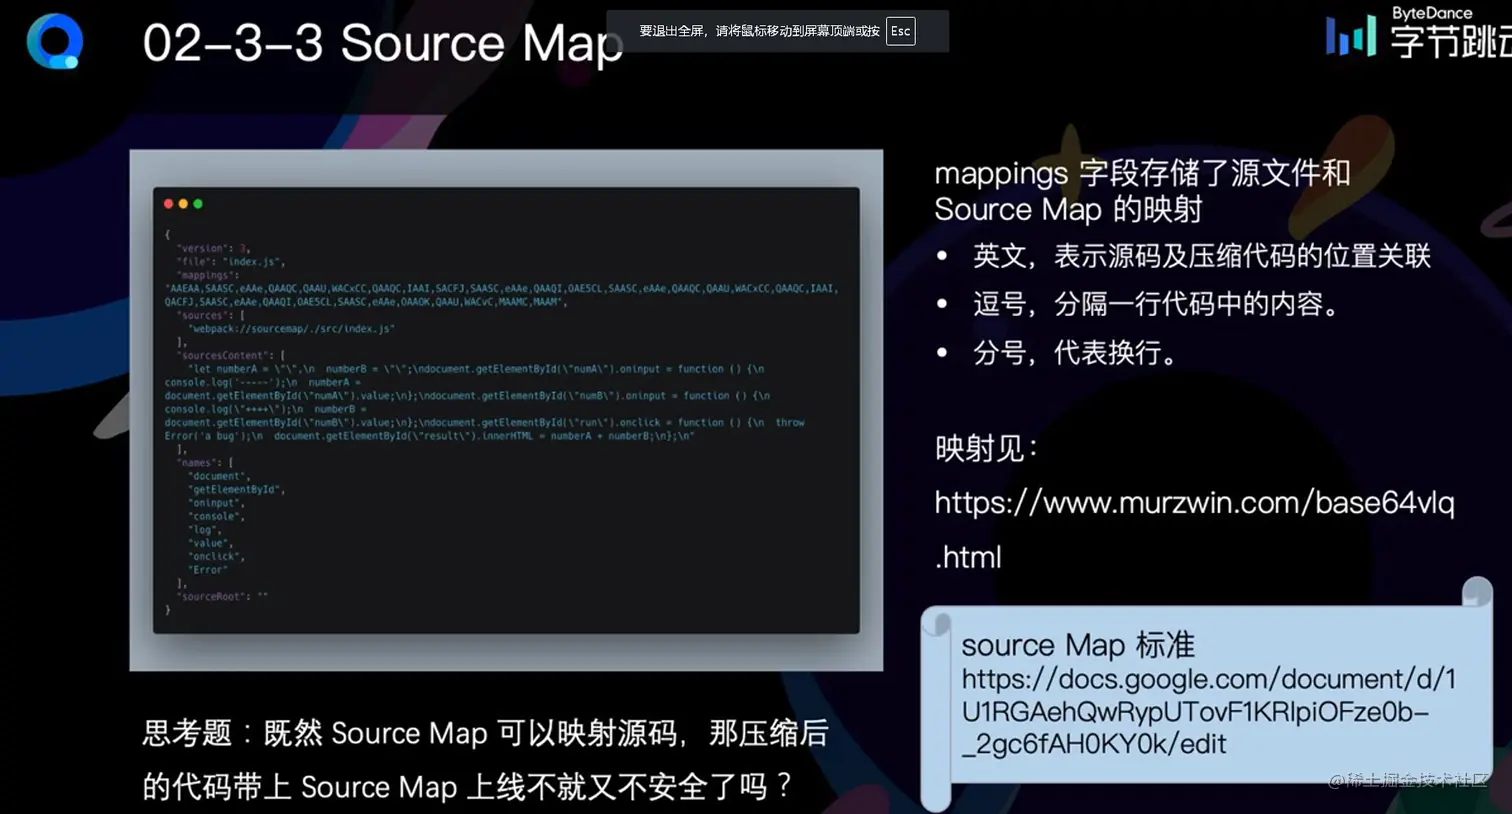Viewport: 1512px width, 814px height.
Task: Click "webpack://sourcemap/./src/index.js" in the code
Action: tap(291, 329)
